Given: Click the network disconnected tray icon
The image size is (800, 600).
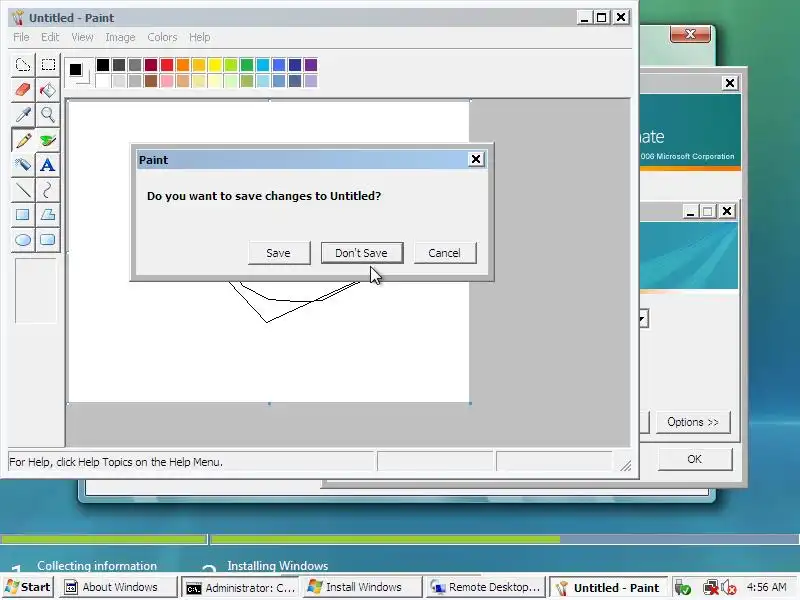Looking at the screenshot, I should [x=710, y=588].
